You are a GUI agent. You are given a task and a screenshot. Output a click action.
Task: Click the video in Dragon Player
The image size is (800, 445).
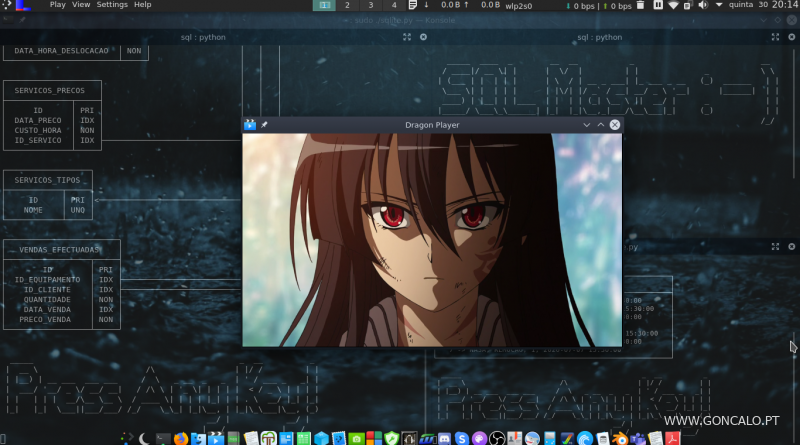tap(431, 240)
